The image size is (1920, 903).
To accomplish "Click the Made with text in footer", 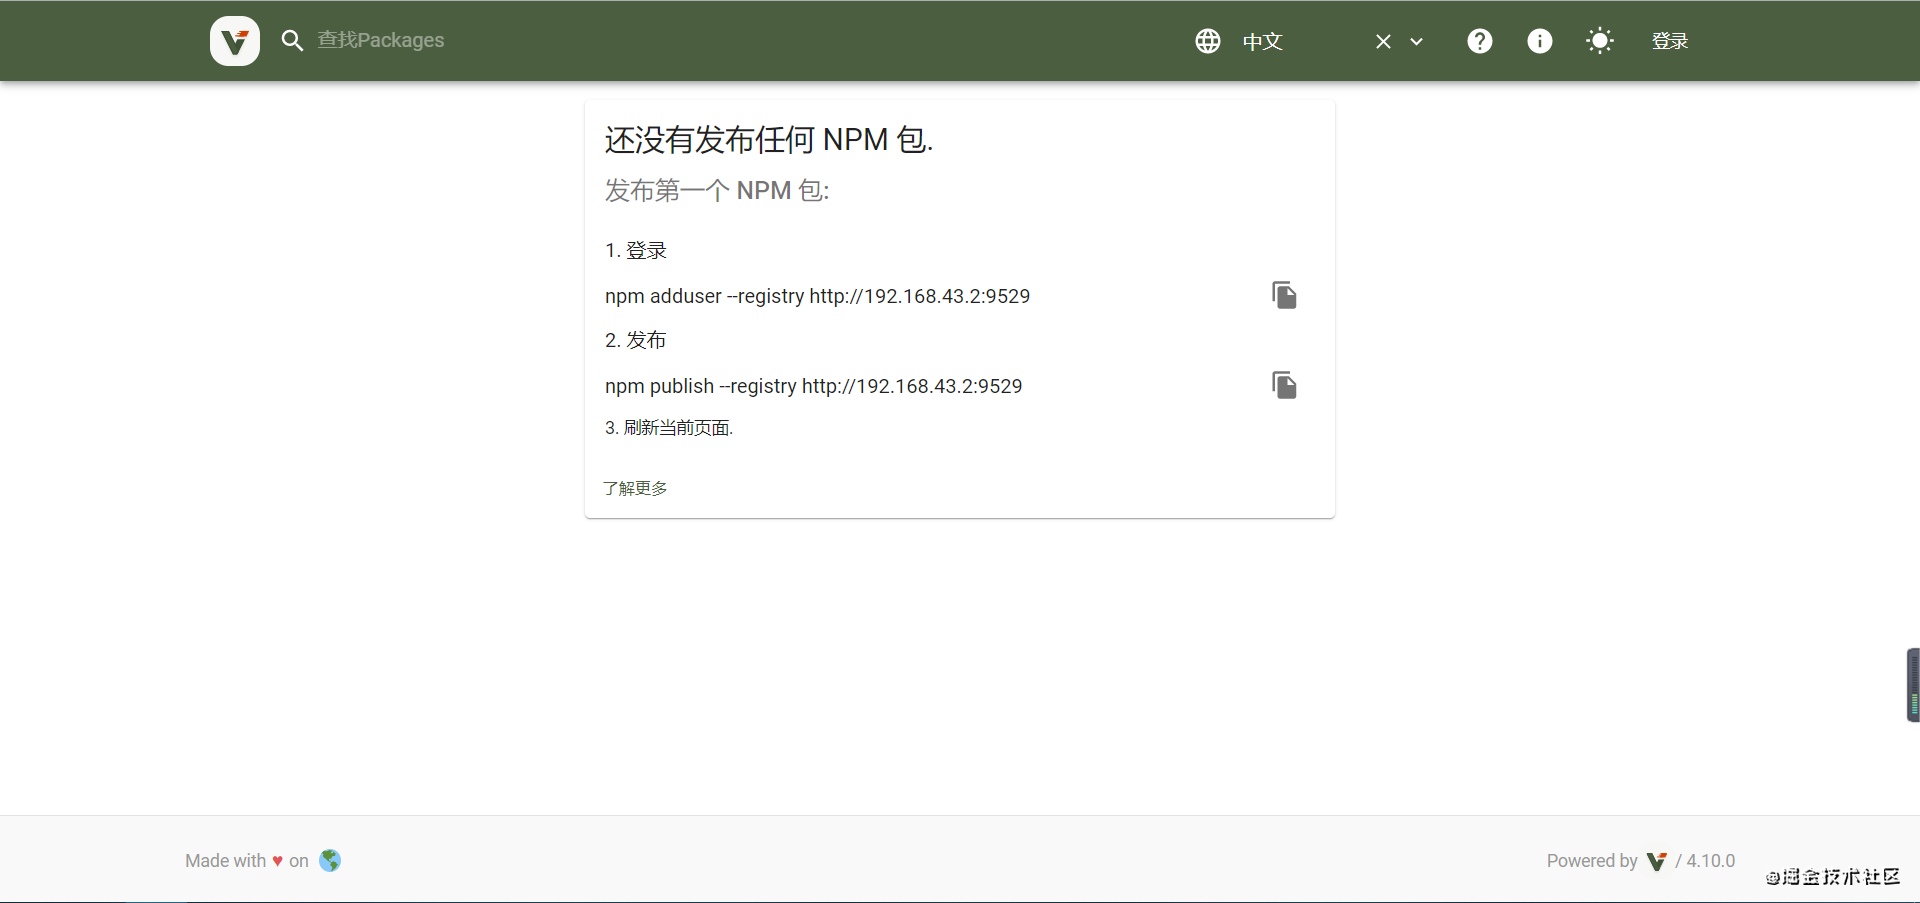I will (x=226, y=861).
